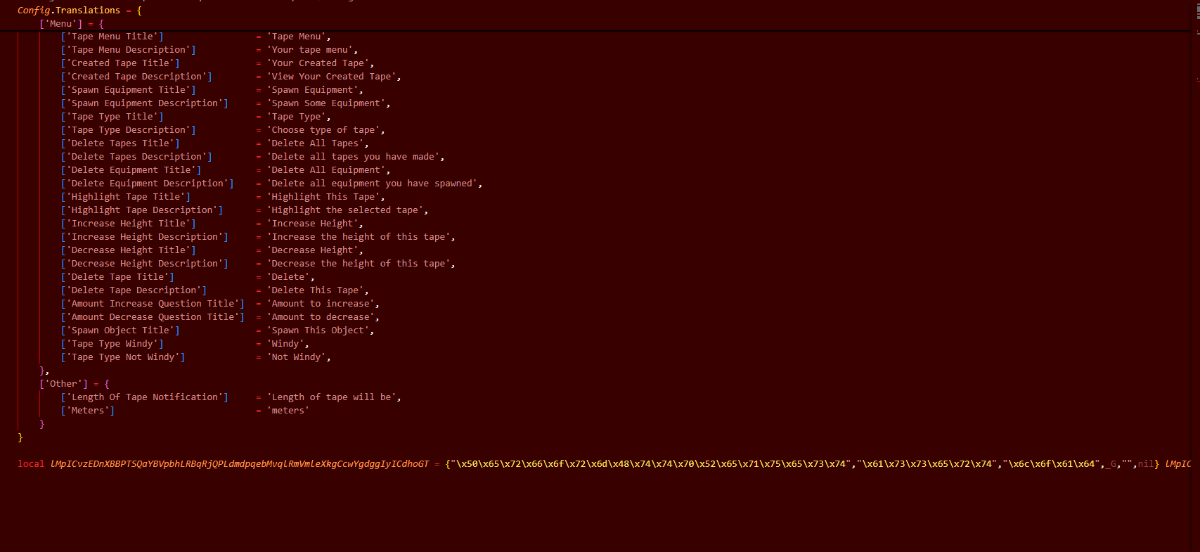Click the 'Spawn Some Equipment' string value

coord(326,103)
